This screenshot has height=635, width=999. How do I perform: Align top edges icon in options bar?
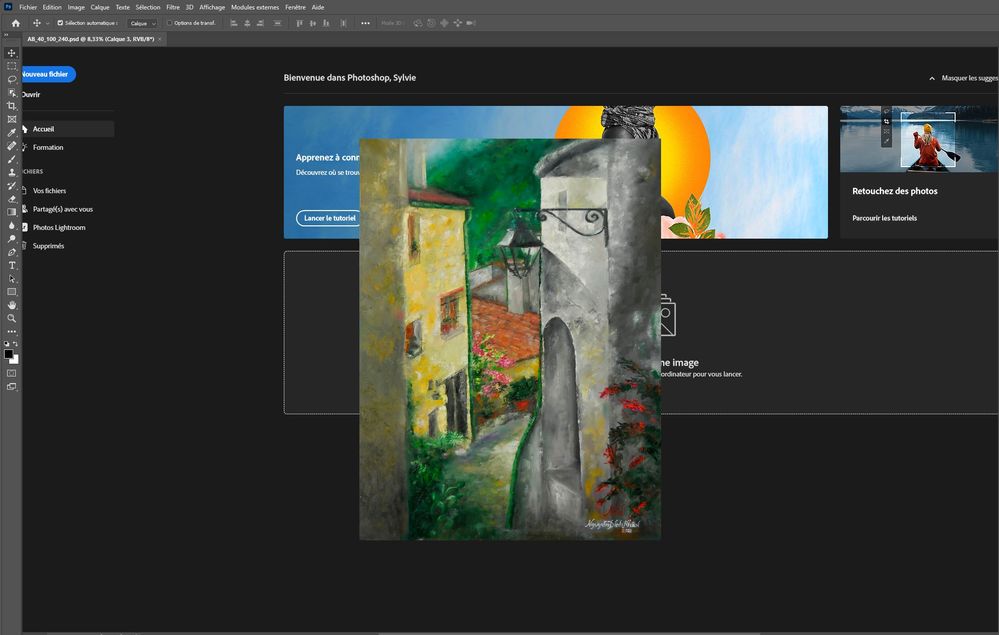point(299,23)
